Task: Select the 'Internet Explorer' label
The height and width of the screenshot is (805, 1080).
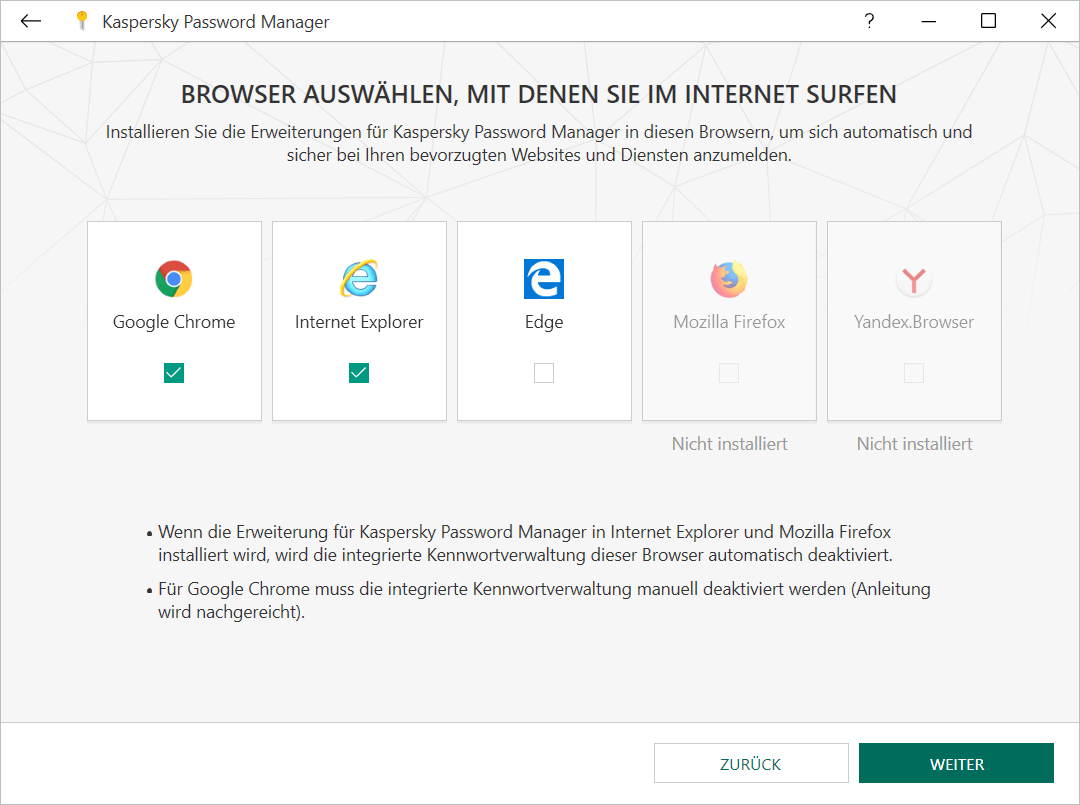Action: (x=359, y=322)
